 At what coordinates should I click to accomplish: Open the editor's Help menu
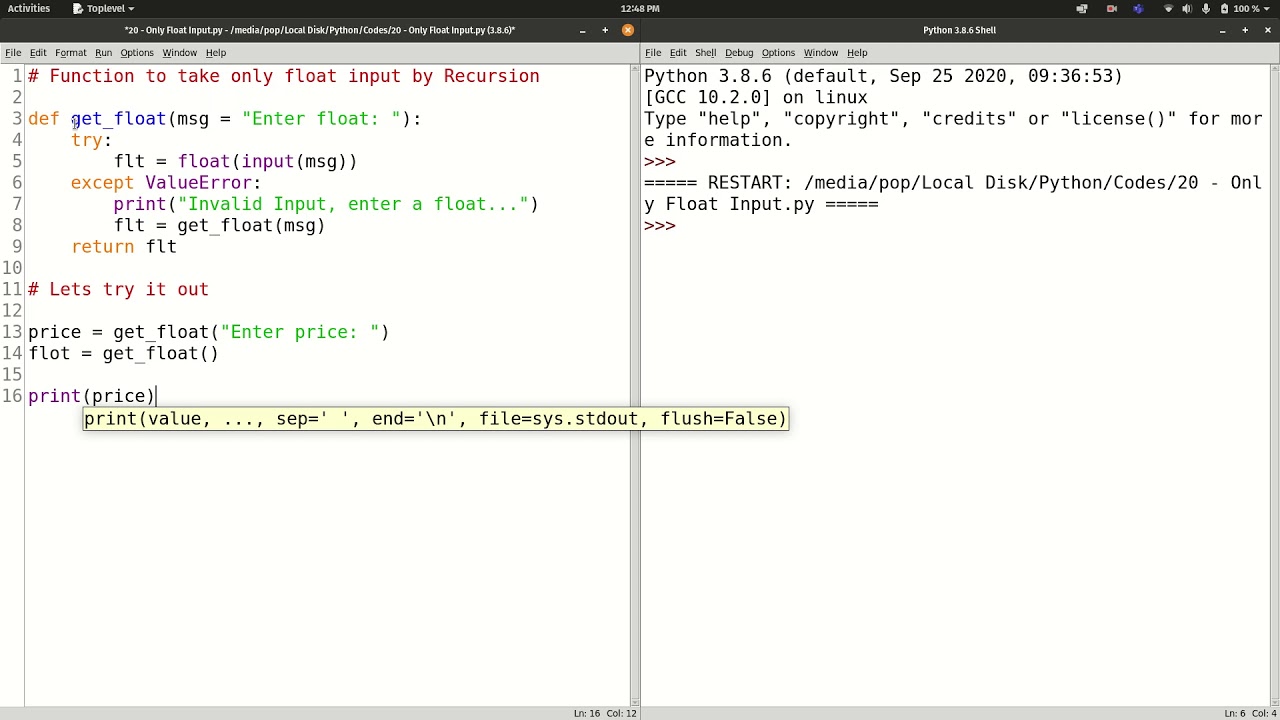(216, 52)
